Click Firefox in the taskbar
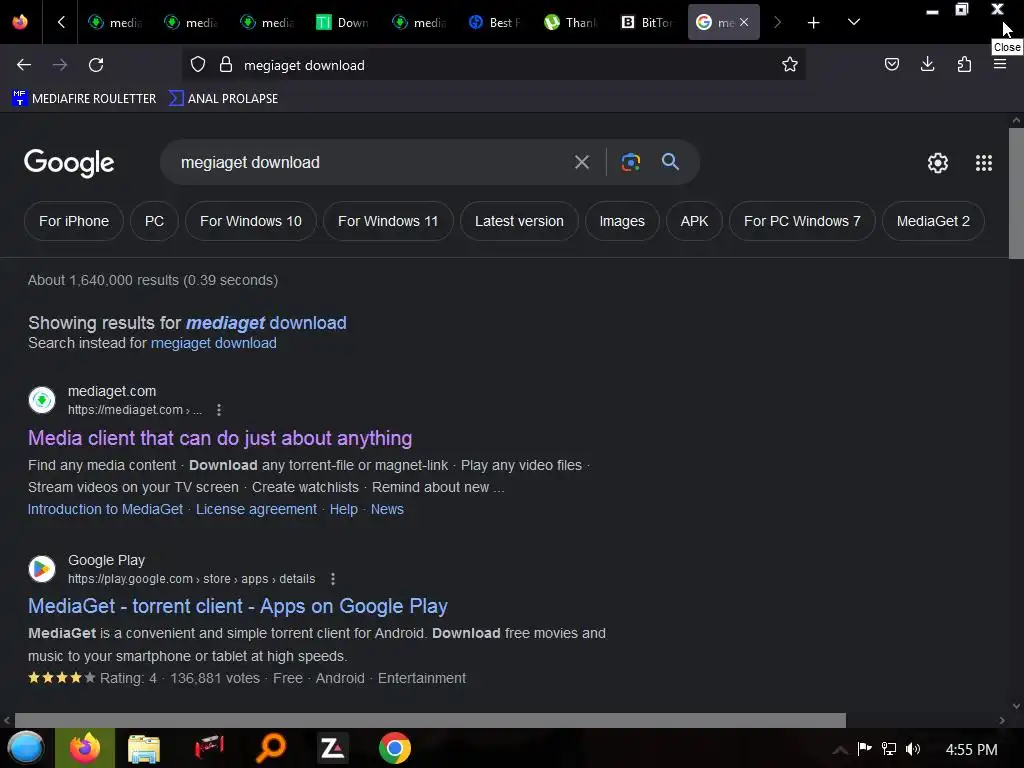The height and width of the screenshot is (768, 1024). (85, 748)
